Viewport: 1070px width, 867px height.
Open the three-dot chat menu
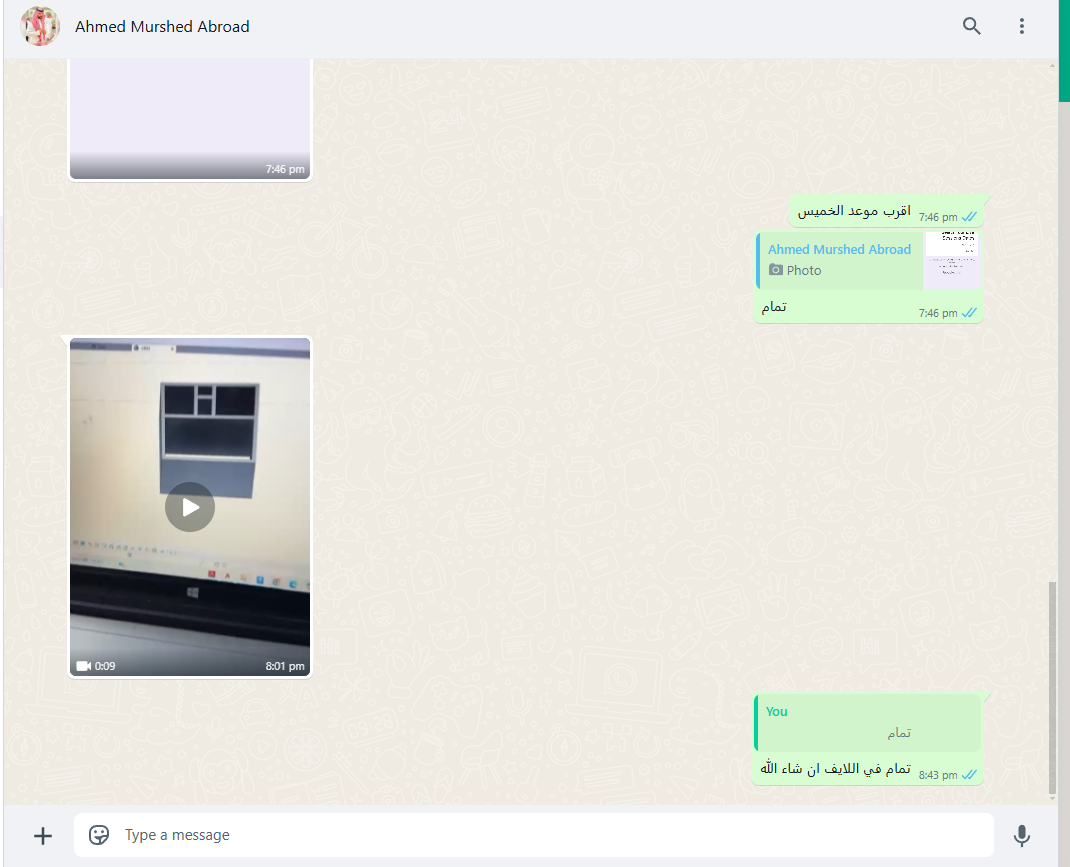click(1022, 27)
